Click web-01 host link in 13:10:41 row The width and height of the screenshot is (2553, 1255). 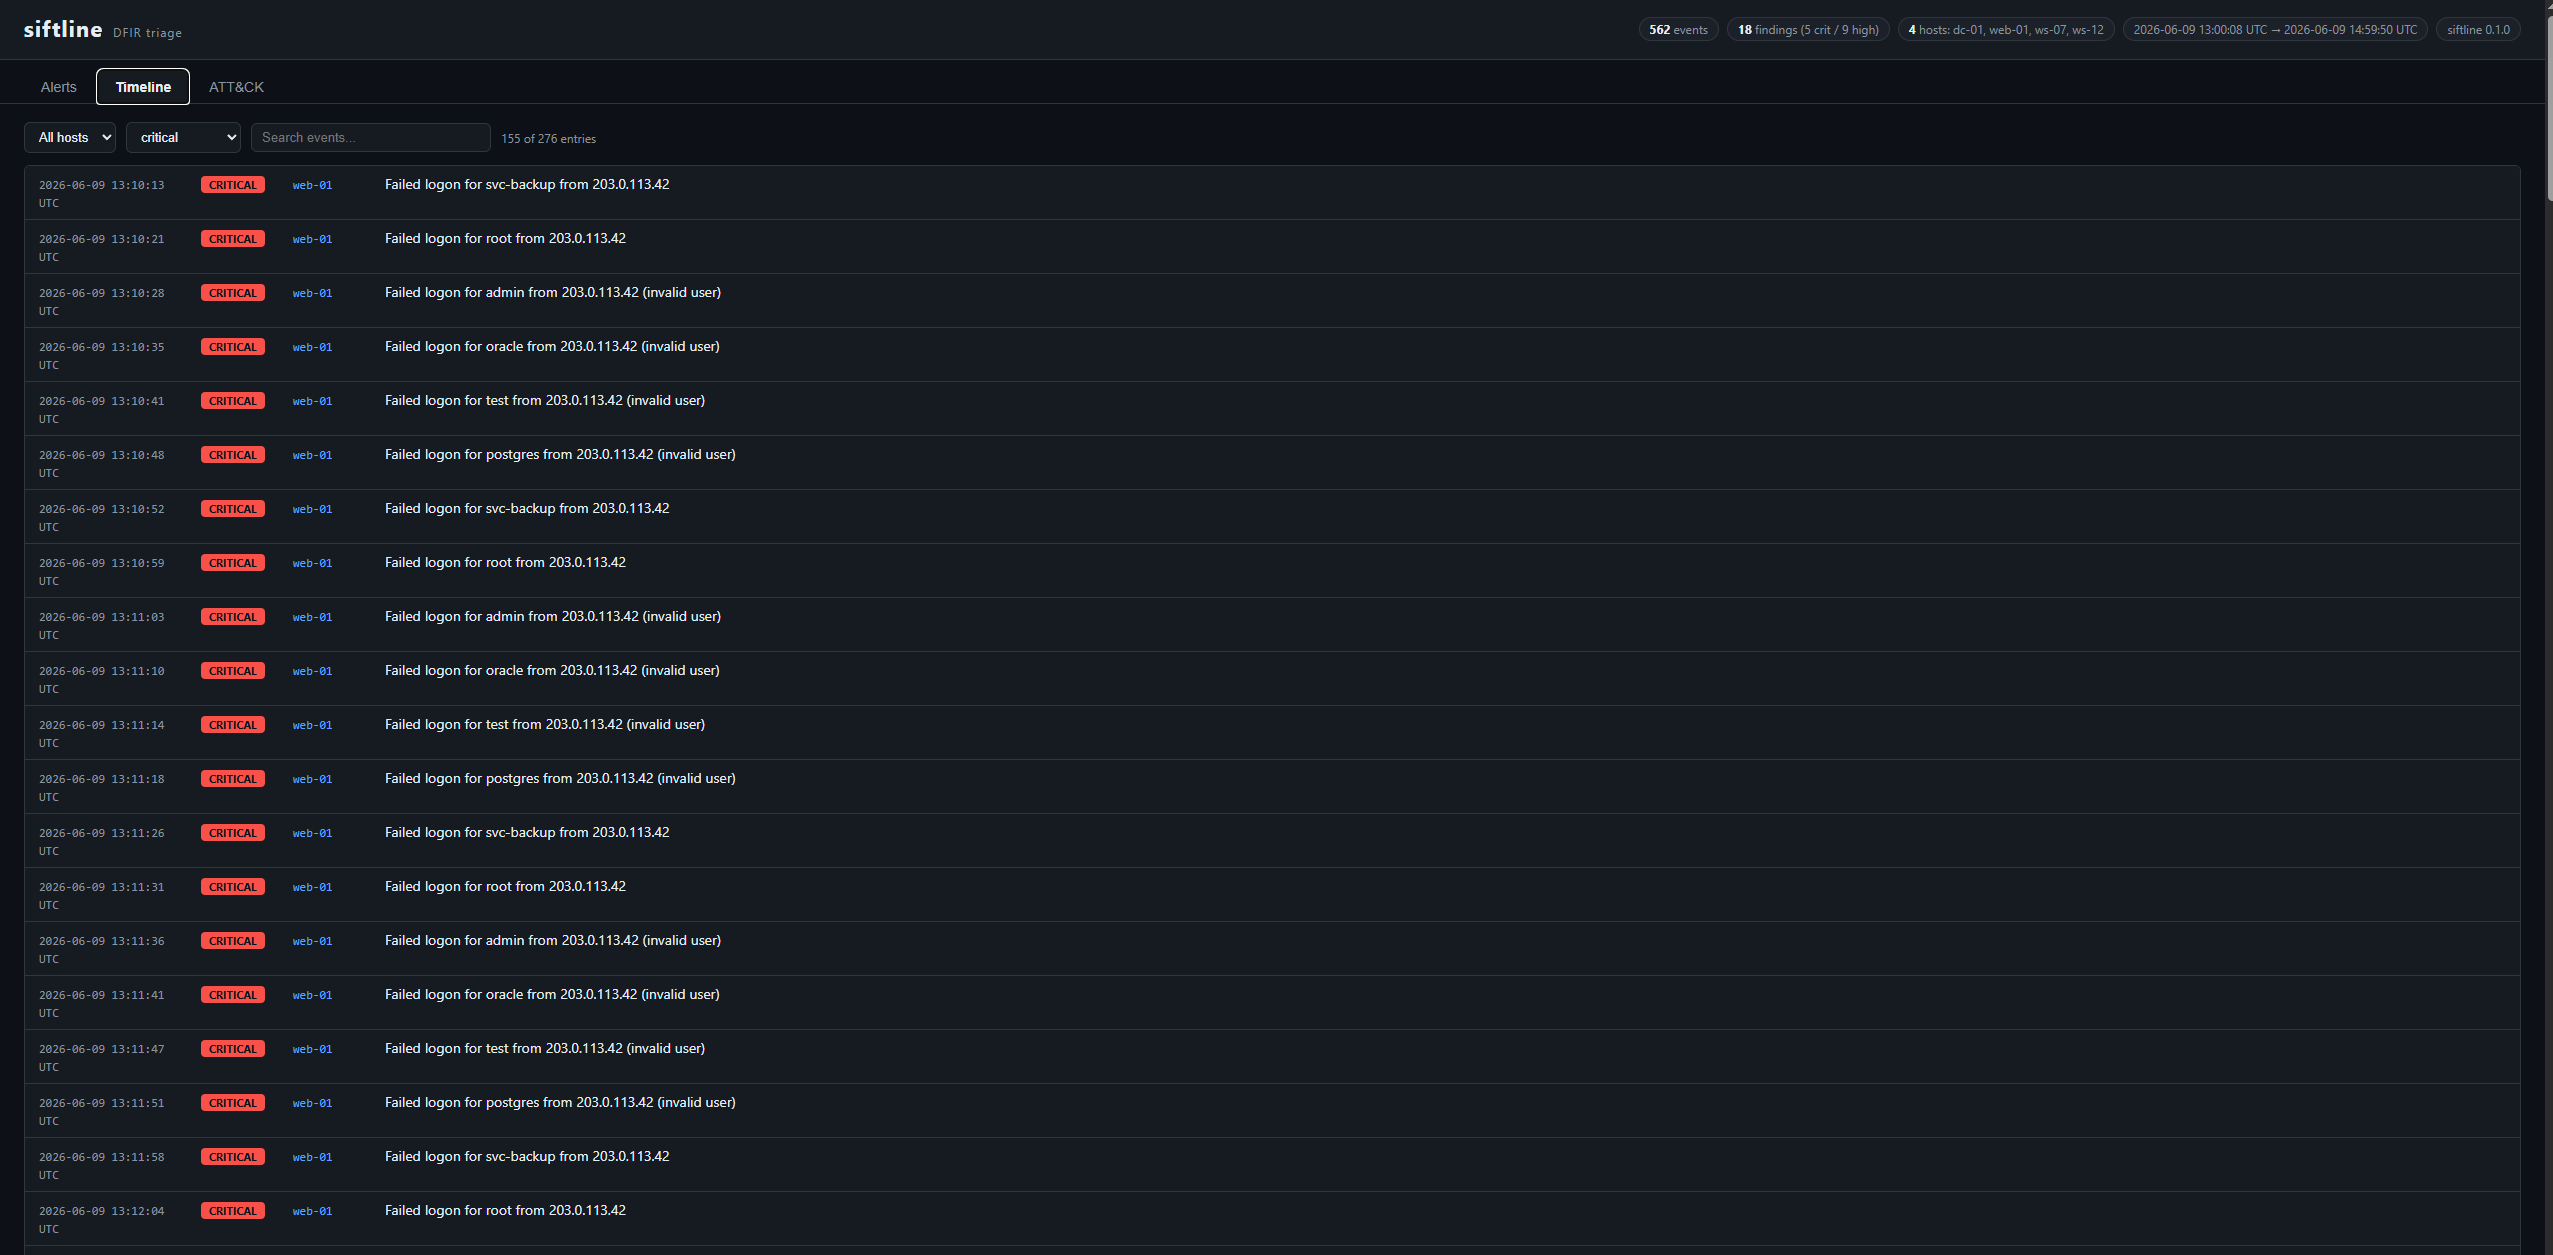pos(312,401)
